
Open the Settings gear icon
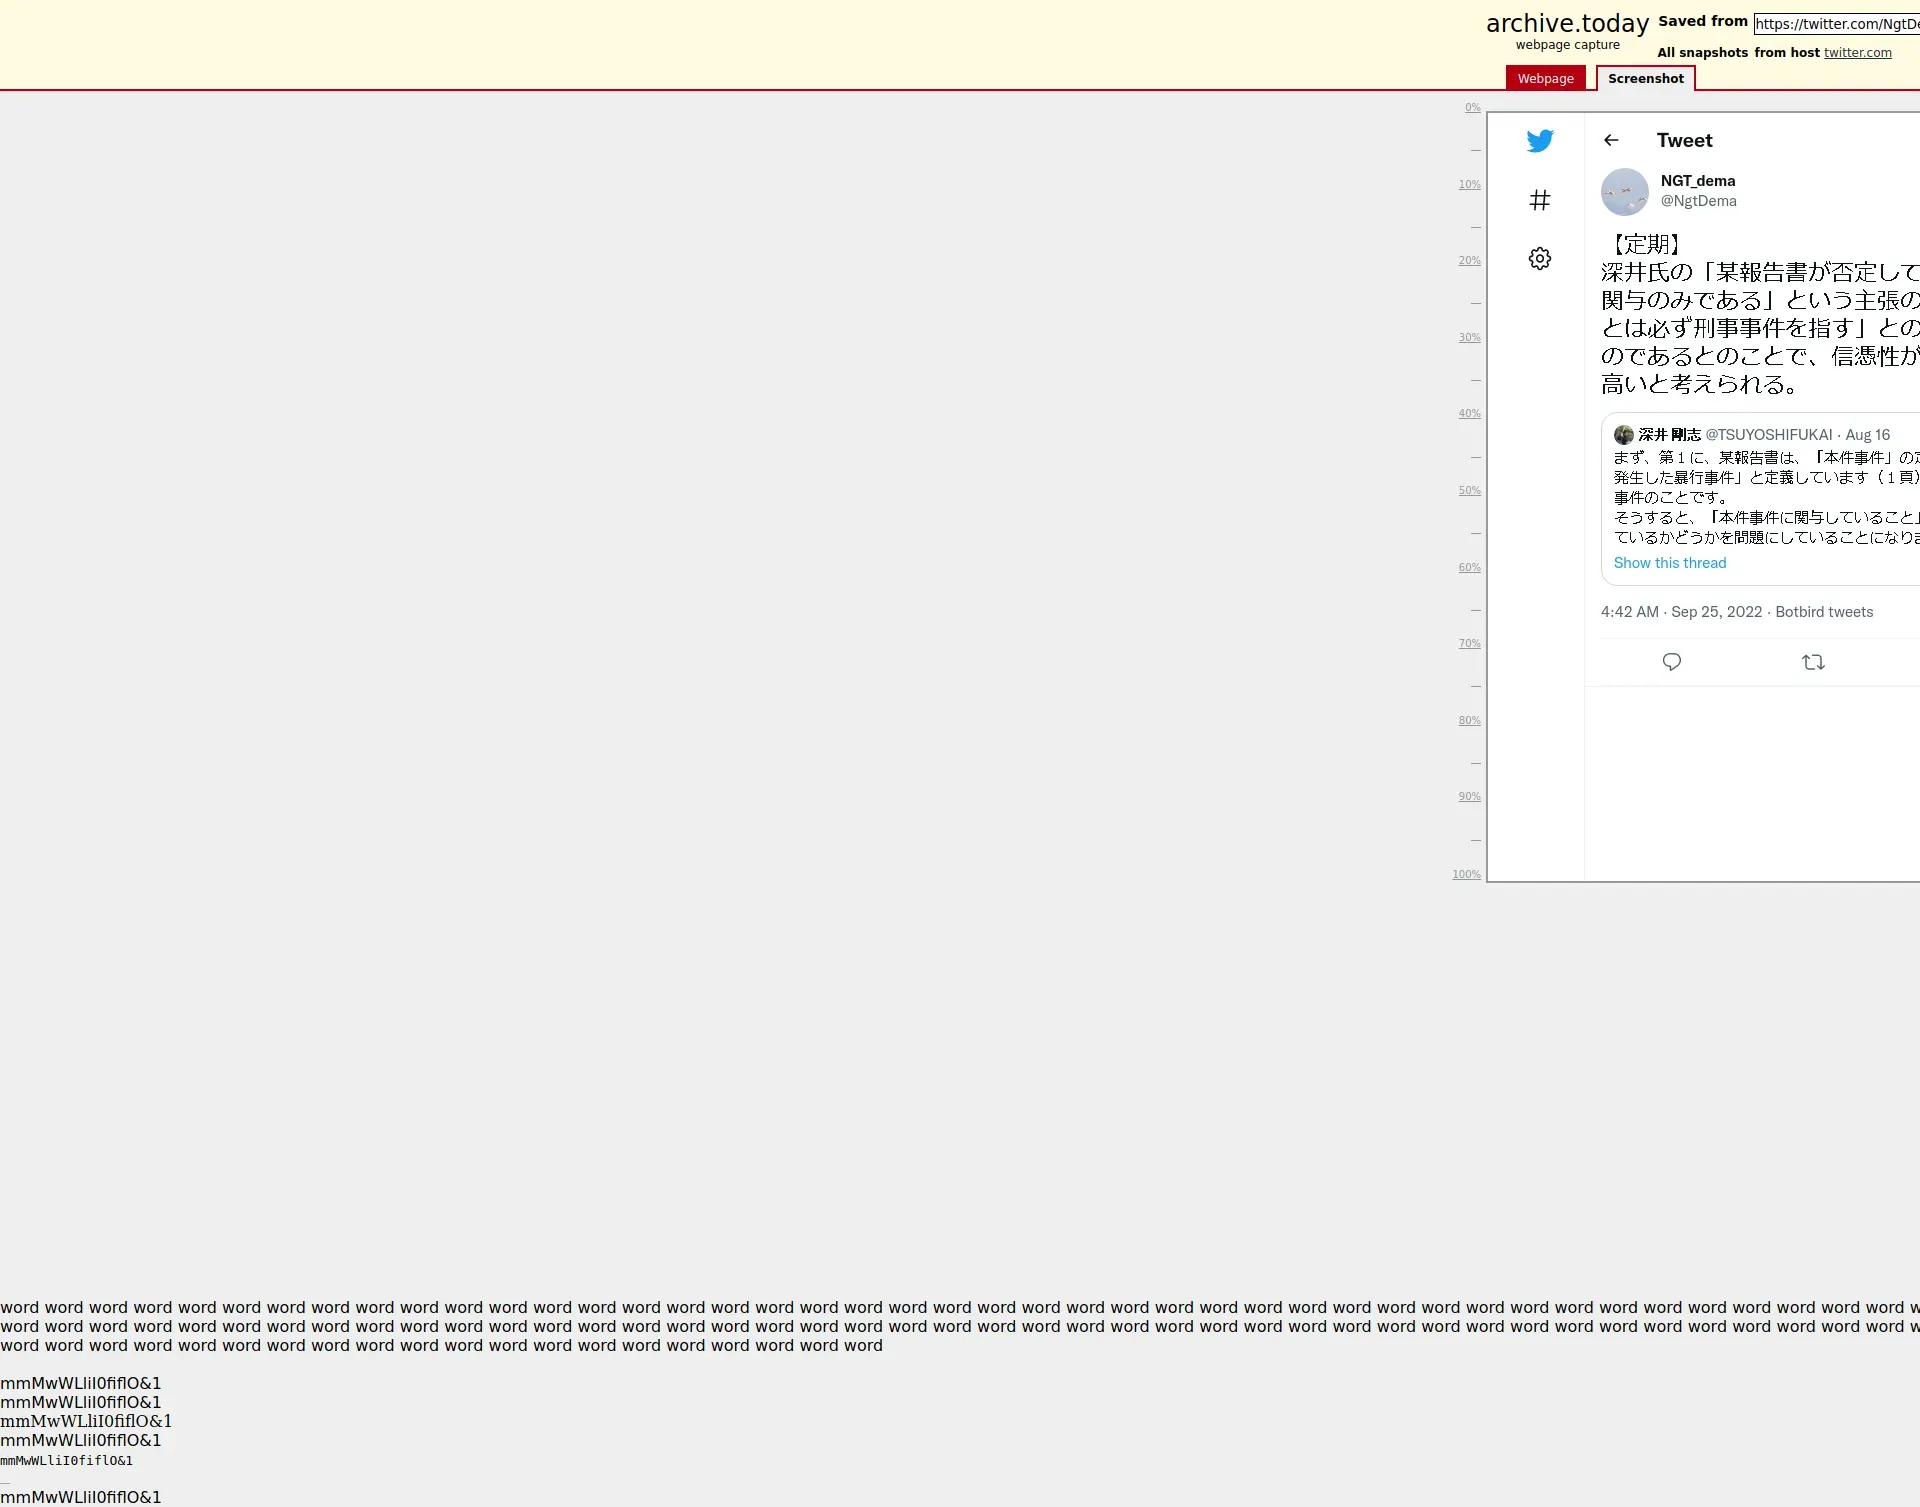point(1539,259)
